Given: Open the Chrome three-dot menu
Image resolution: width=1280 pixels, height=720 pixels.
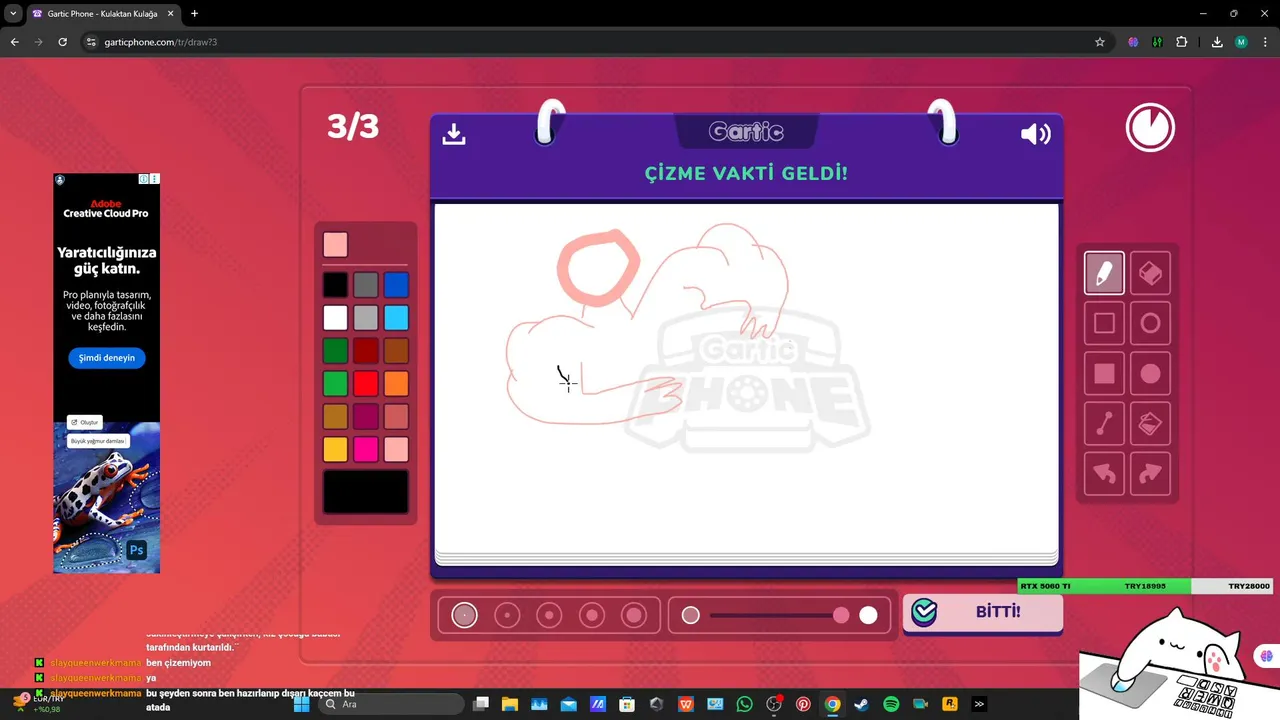Looking at the screenshot, I should click(1264, 42).
